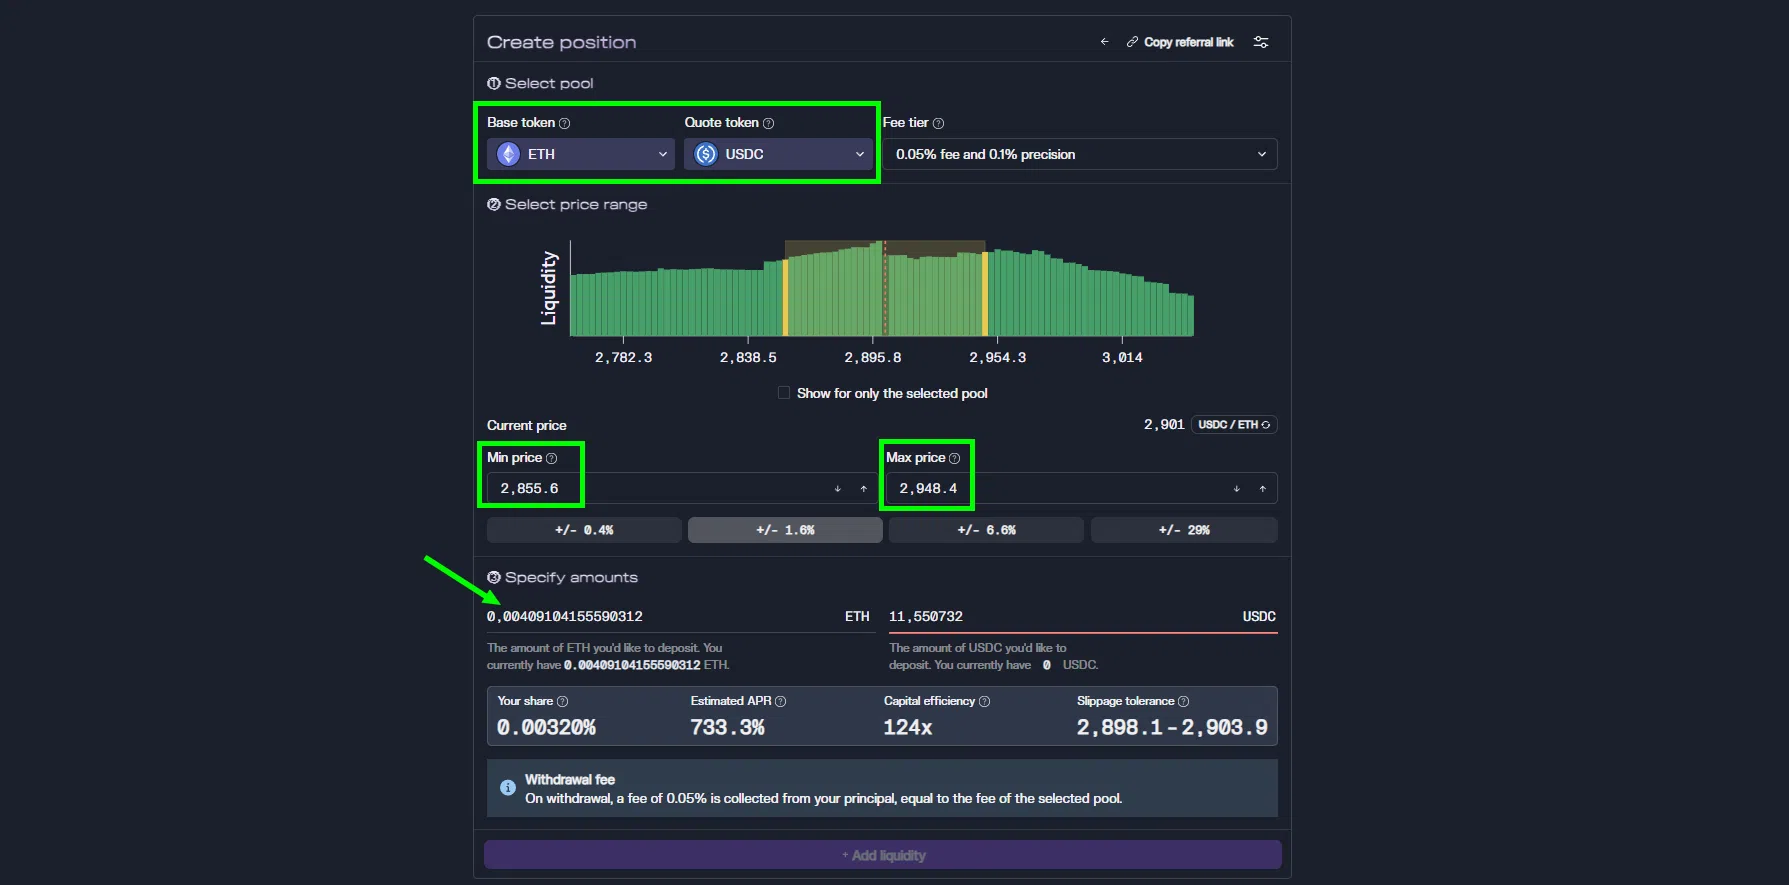Select the +/- 6.6% range preset
This screenshot has height=885, width=1789.
(986, 530)
